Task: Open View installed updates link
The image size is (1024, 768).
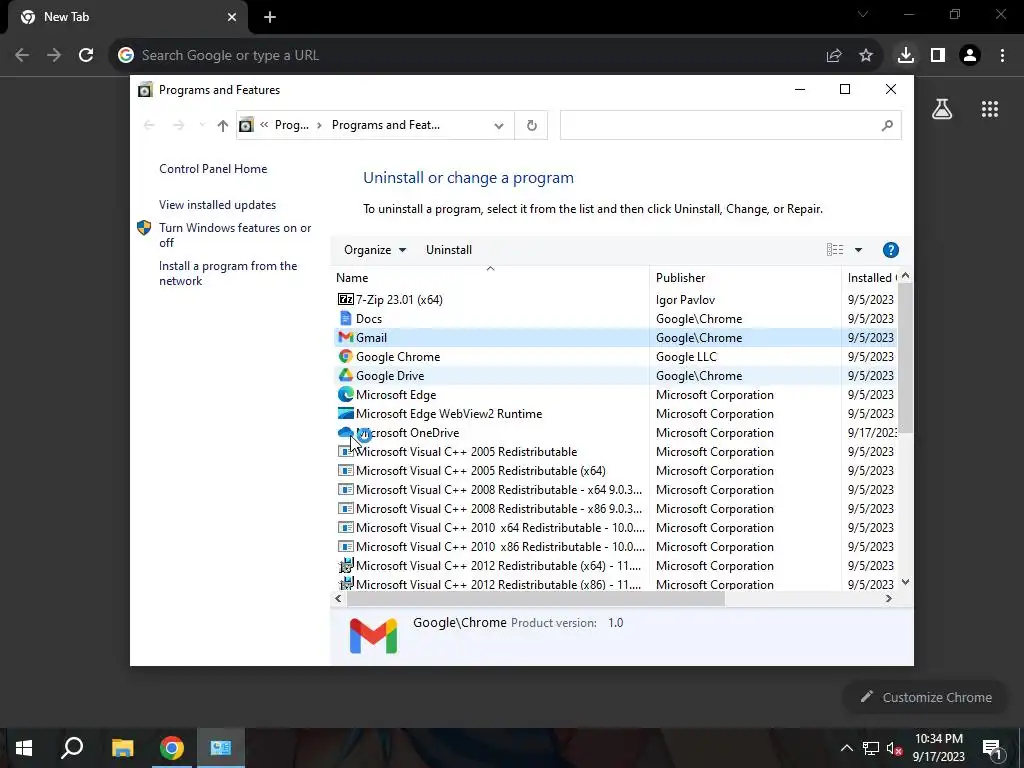Action: pos(217,205)
